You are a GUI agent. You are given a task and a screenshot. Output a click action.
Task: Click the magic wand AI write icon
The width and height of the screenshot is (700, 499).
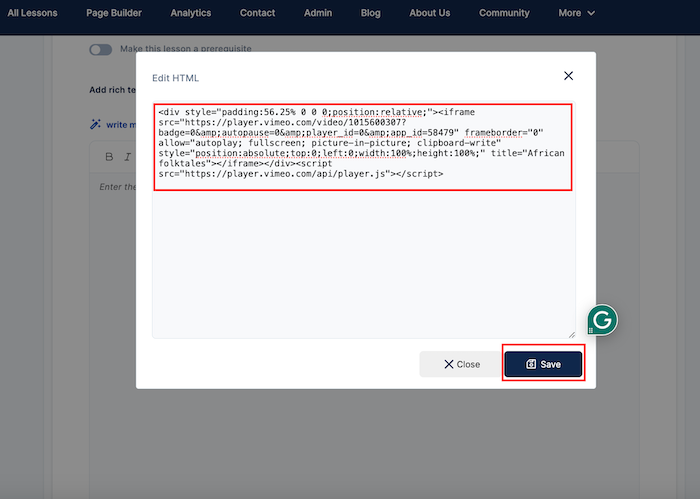click(95, 124)
